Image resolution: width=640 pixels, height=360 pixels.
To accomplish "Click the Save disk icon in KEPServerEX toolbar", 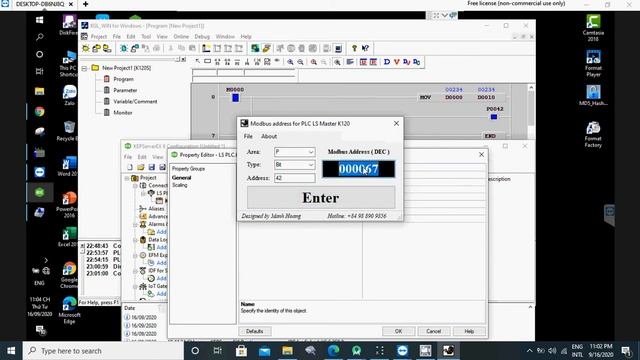I will pos(152,167).
